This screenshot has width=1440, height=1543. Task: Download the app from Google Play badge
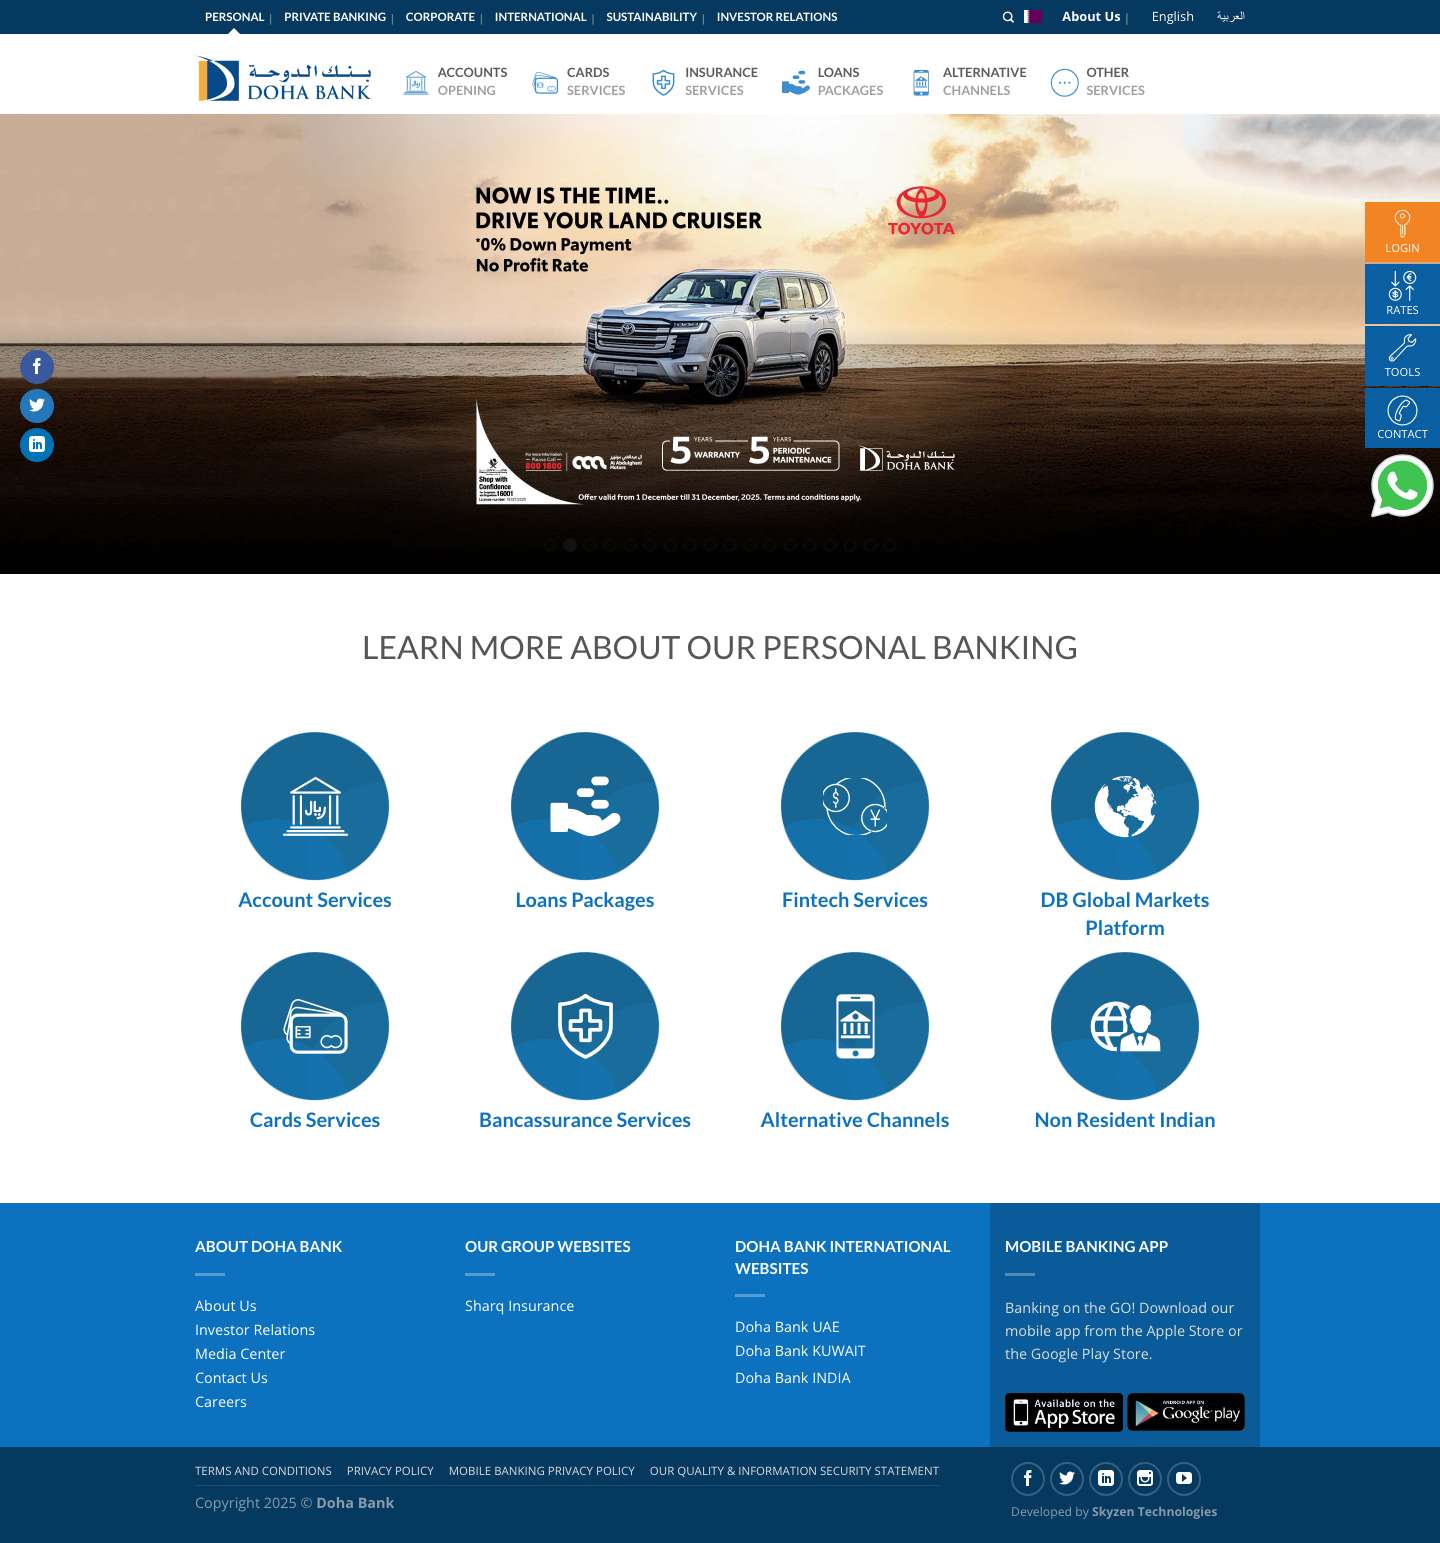(x=1185, y=1412)
